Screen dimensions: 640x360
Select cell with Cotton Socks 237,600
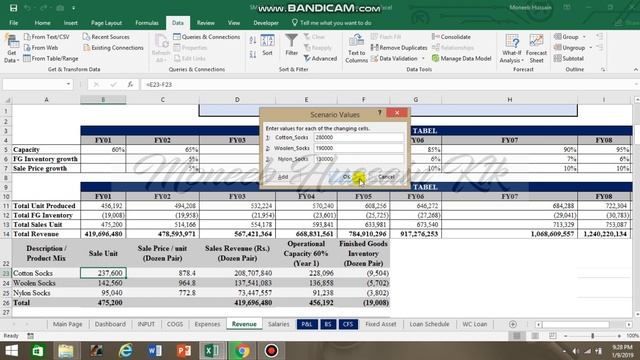click(x=103, y=273)
